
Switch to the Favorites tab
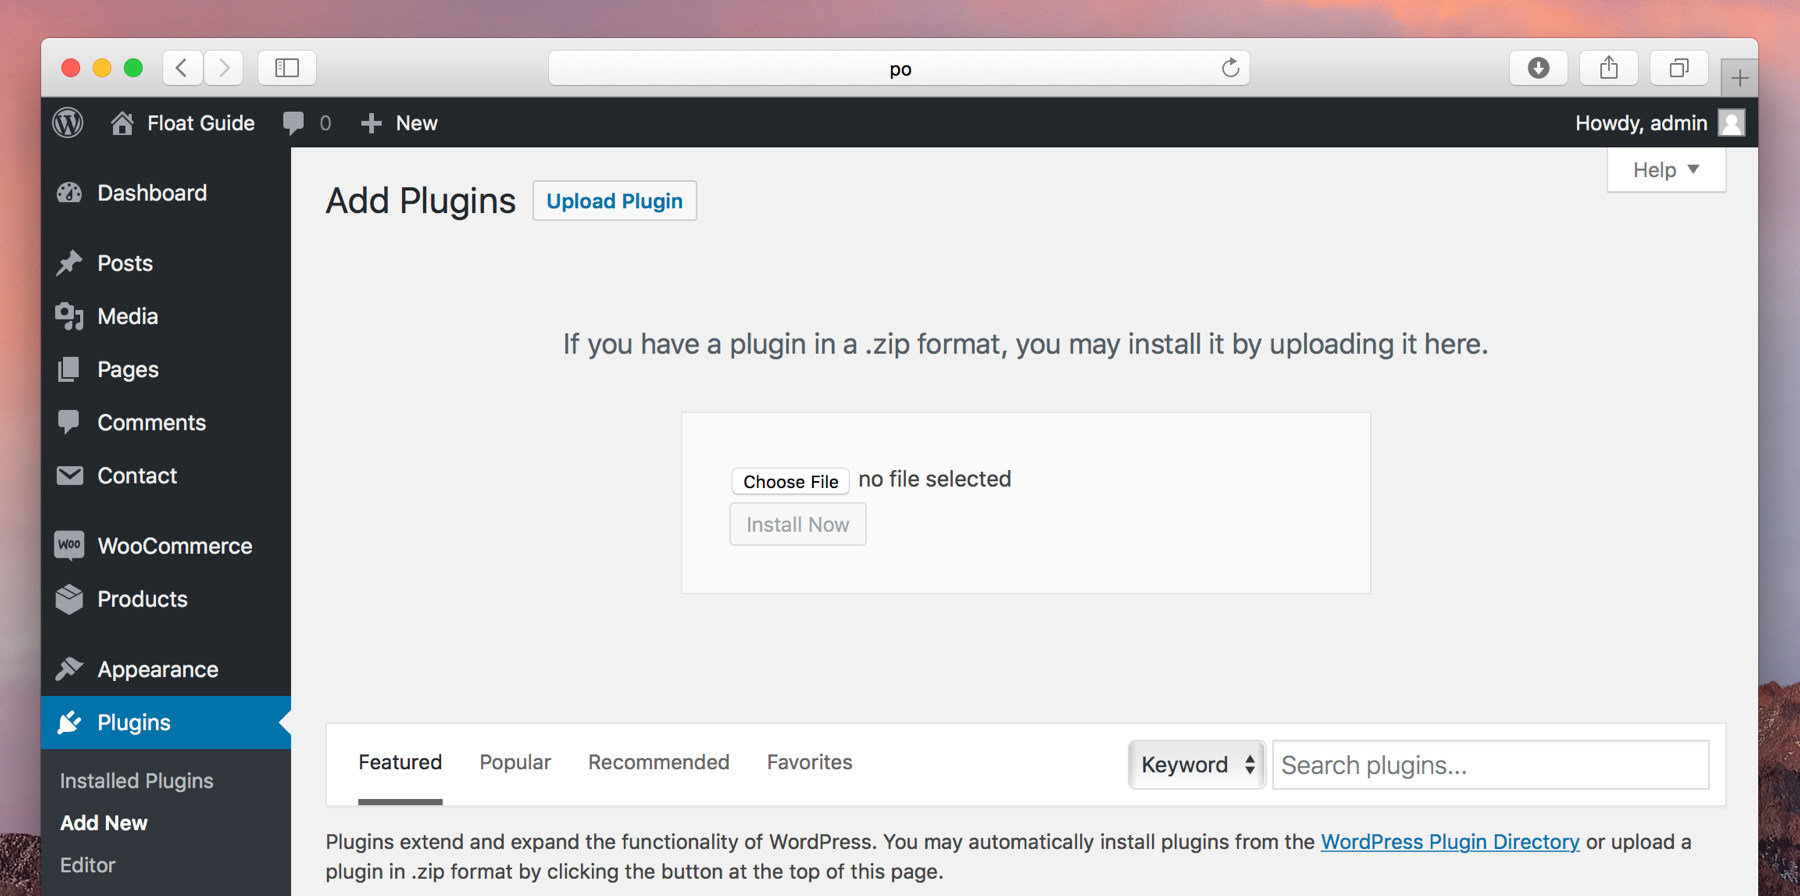(x=810, y=762)
